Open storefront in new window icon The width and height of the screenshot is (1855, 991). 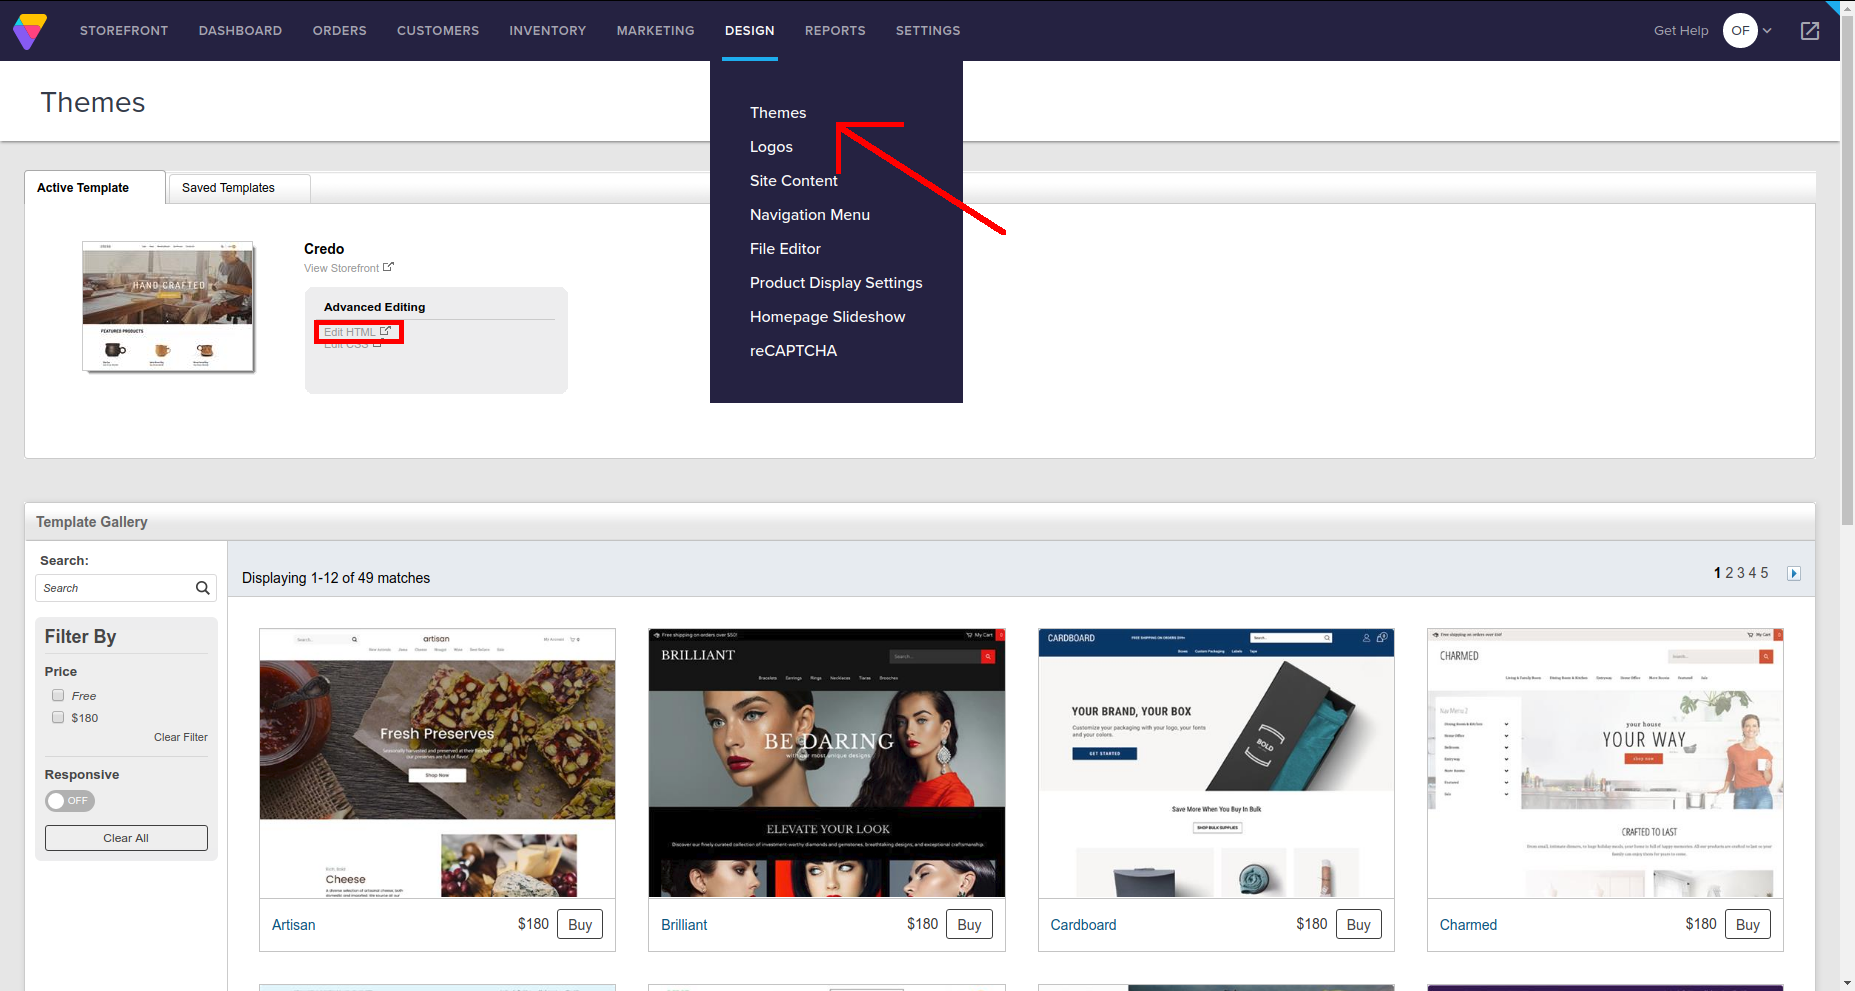point(1810,31)
